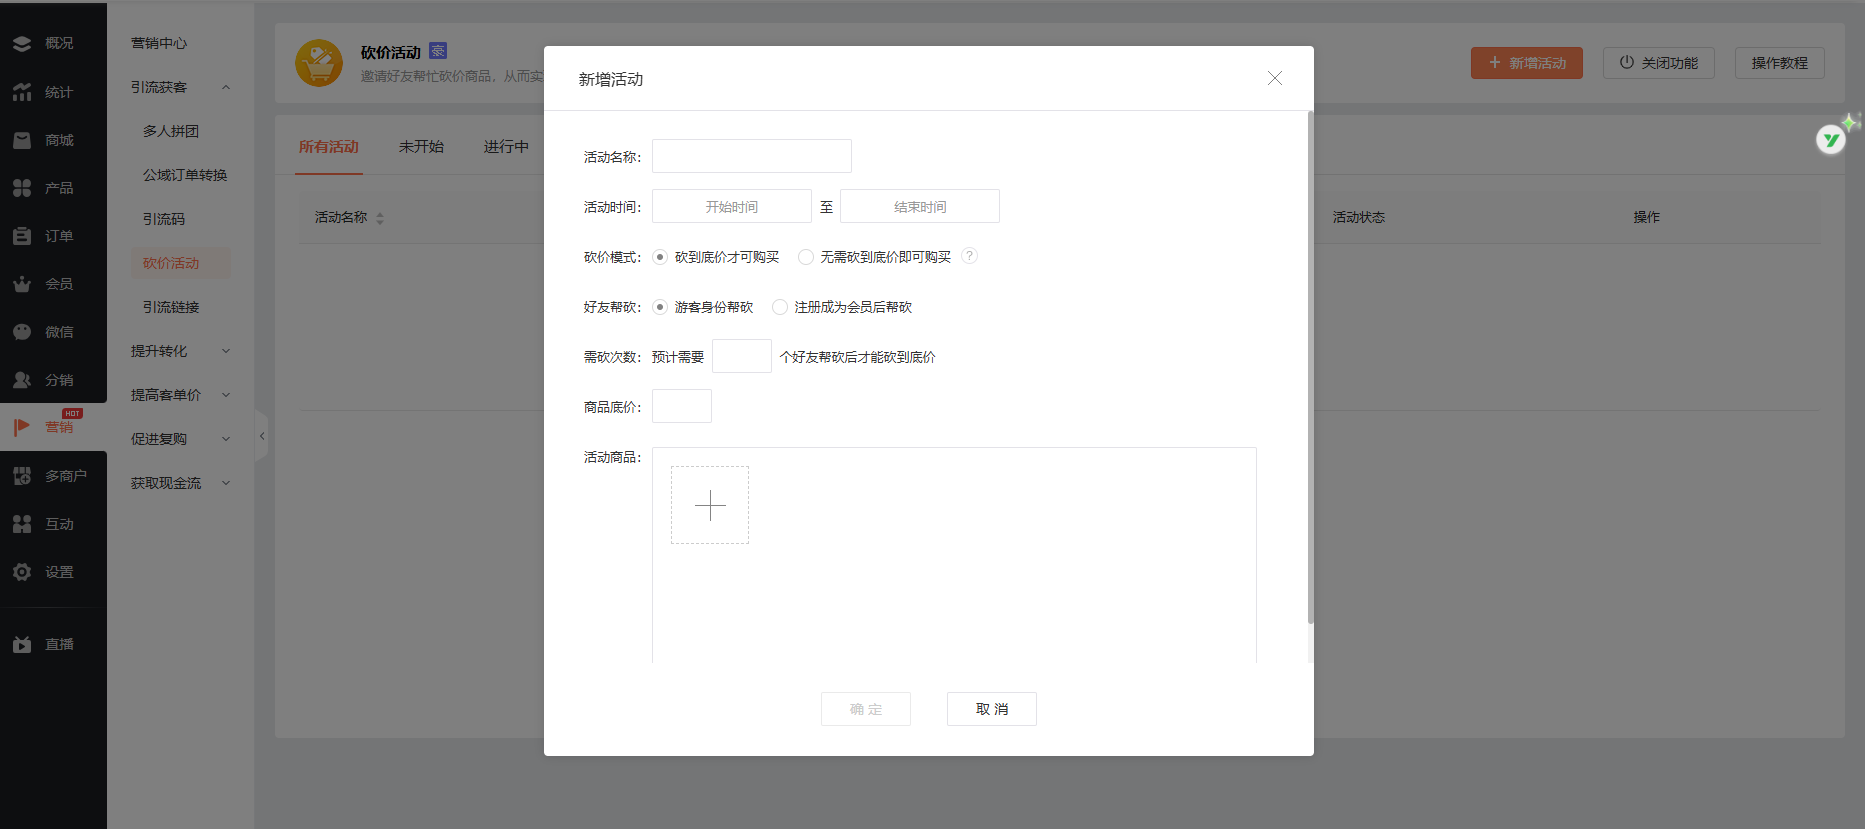
Task: Click the 概况 overview icon in sidebar
Action: [x=22, y=44]
